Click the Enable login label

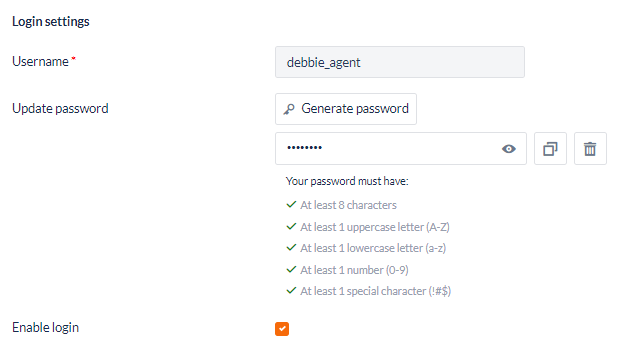(x=46, y=327)
